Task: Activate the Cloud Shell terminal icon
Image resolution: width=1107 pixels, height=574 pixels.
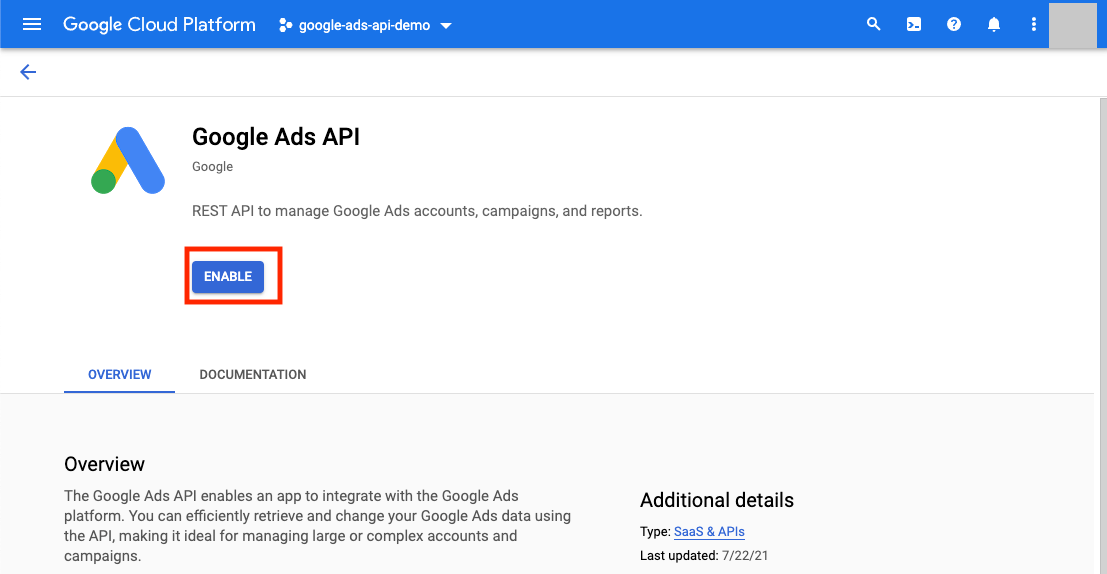Action: point(914,25)
